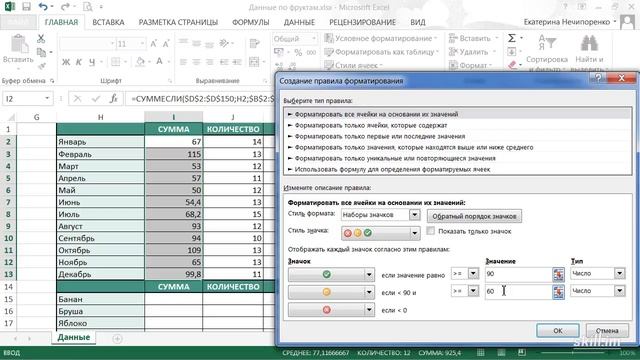Click the AutoSum sigma icon
The width and height of the screenshot is (640, 360).
pyautogui.click(x=512, y=38)
